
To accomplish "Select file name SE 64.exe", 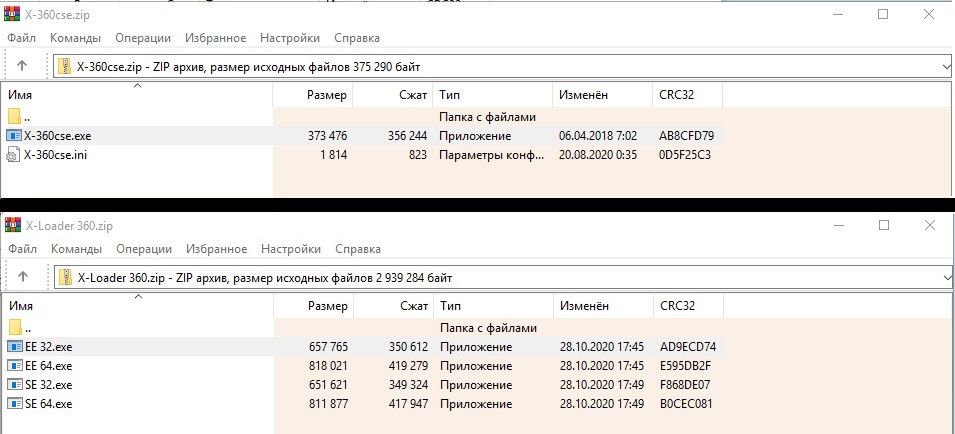I will 49,404.
